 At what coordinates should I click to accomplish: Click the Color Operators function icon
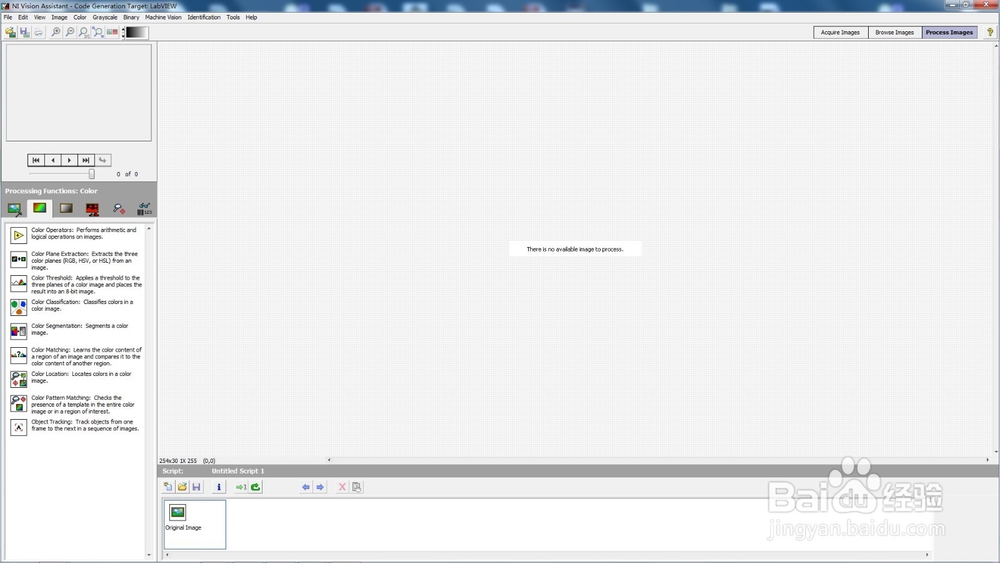[x=18, y=235]
